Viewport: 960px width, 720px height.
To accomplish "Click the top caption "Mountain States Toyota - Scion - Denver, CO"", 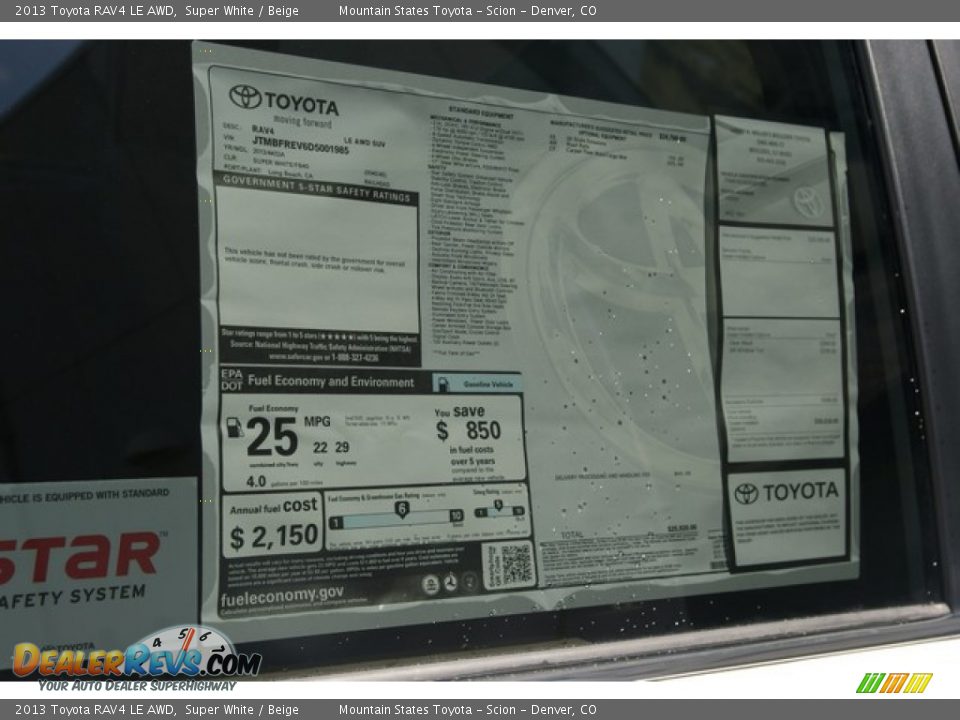I will pyautogui.click(x=468, y=10).
